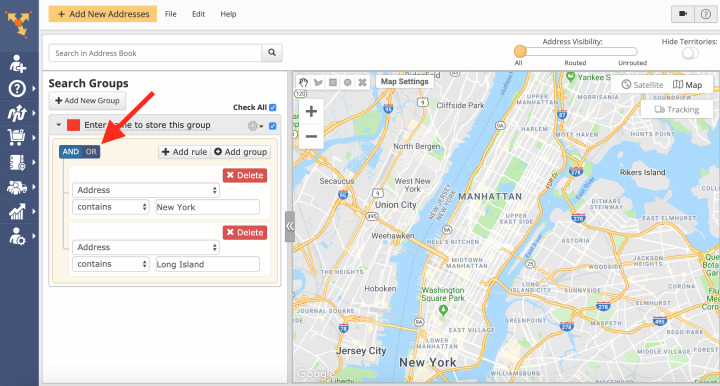Expand the routes sidebar submenu arrow

pyautogui.click(x=34, y=113)
